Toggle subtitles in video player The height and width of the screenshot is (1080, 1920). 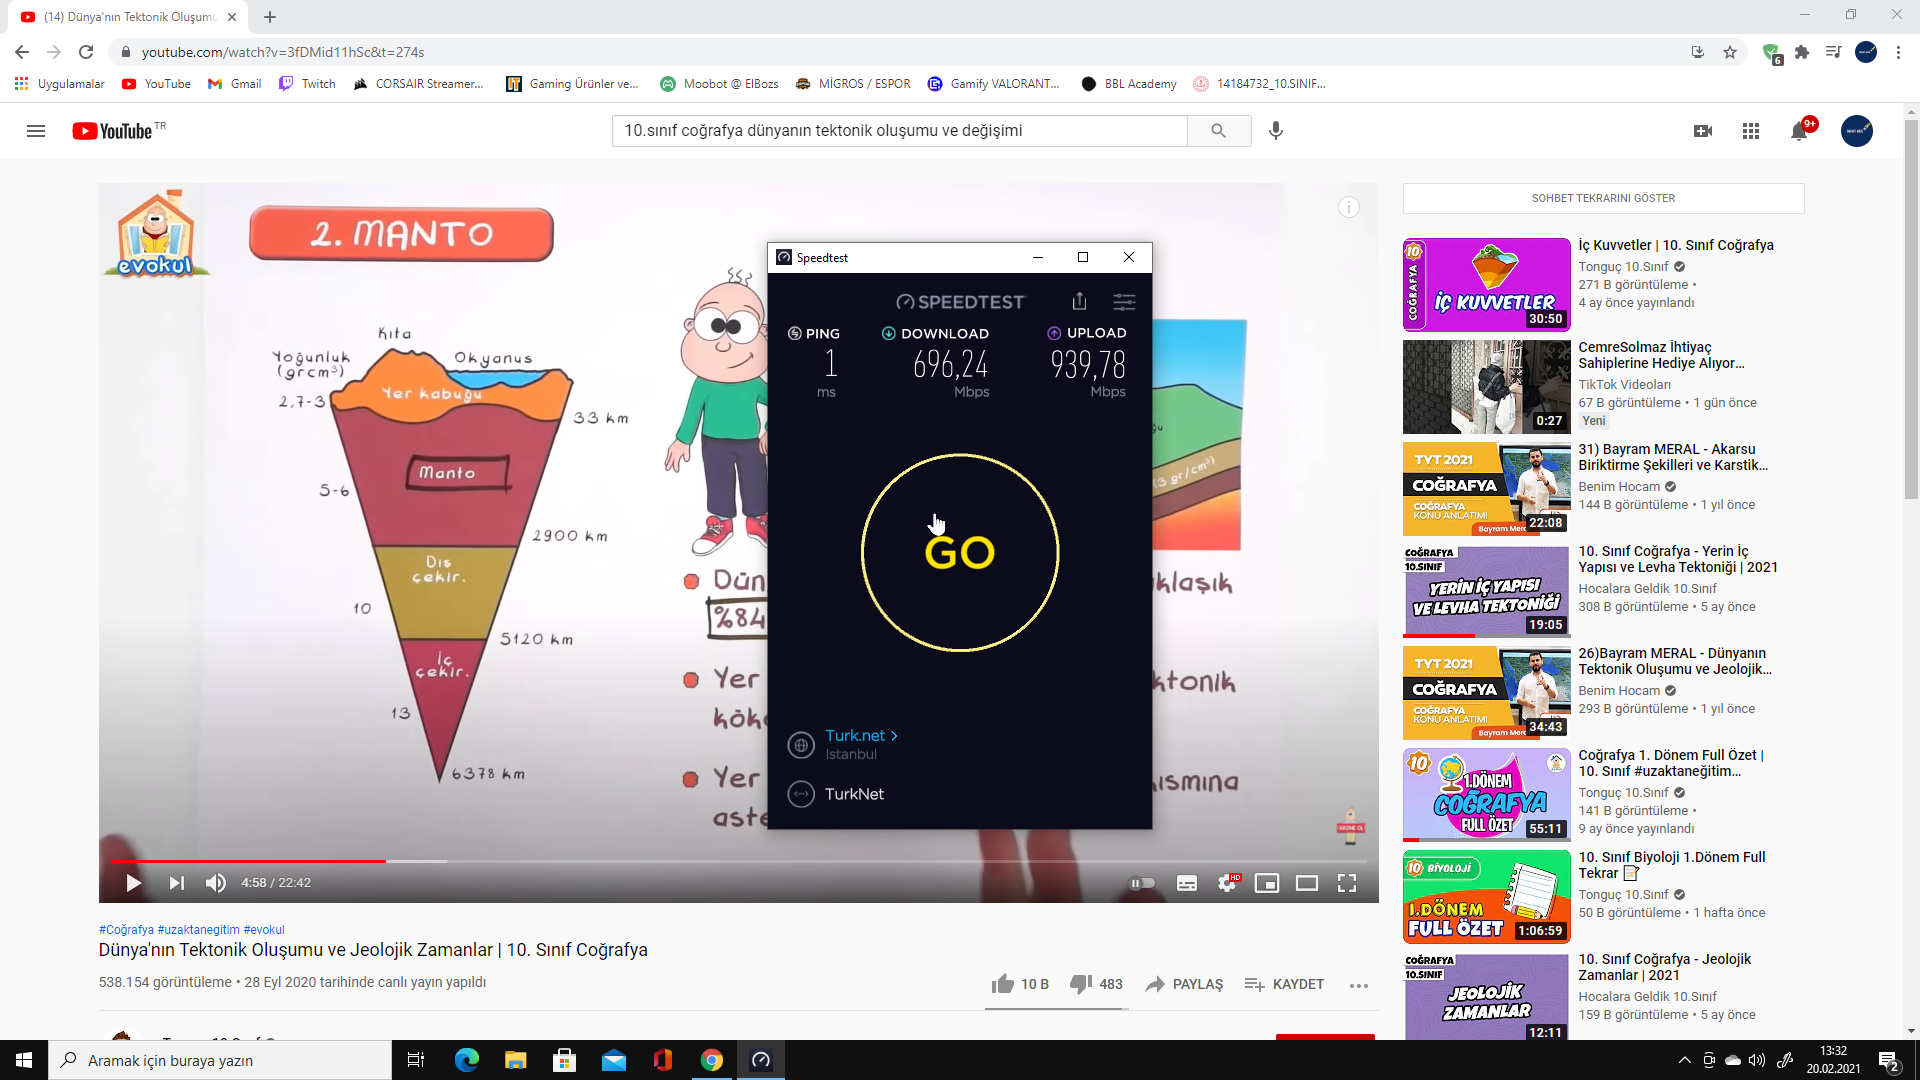pyautogui.click(x=1187, y=883)
